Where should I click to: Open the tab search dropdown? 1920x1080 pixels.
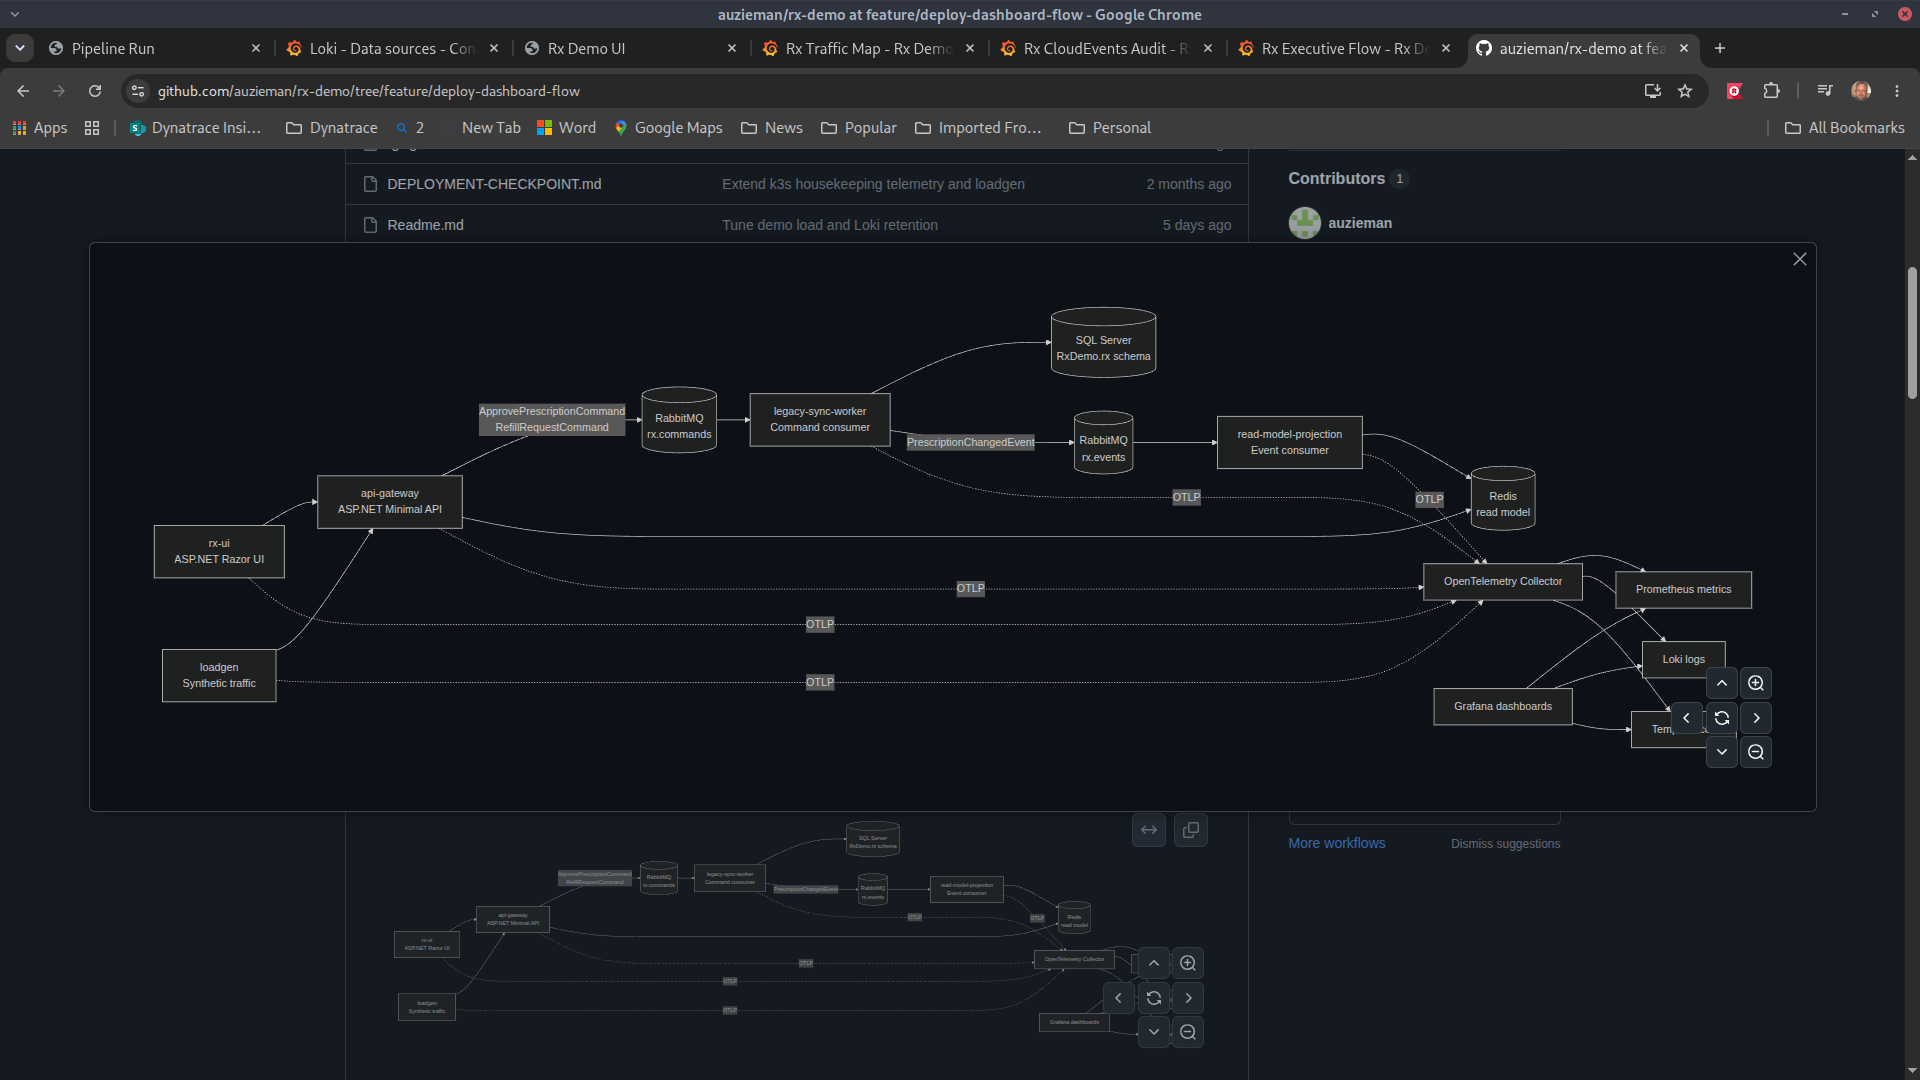[20, 48]
